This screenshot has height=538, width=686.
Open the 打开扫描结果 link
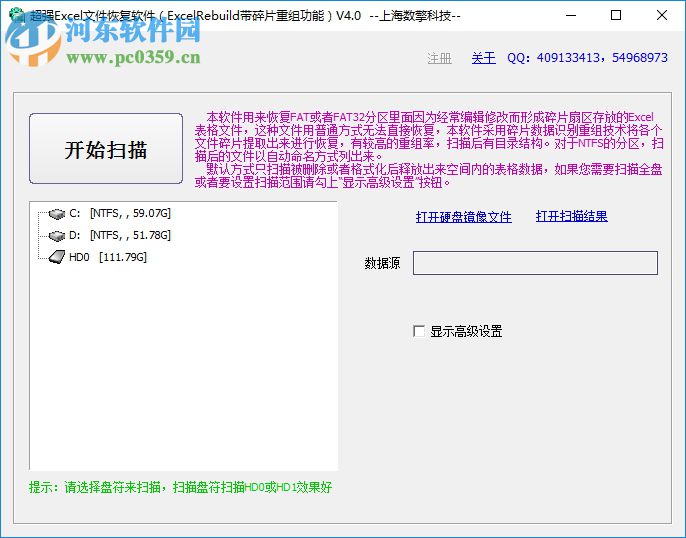click(x=571, y=216)
